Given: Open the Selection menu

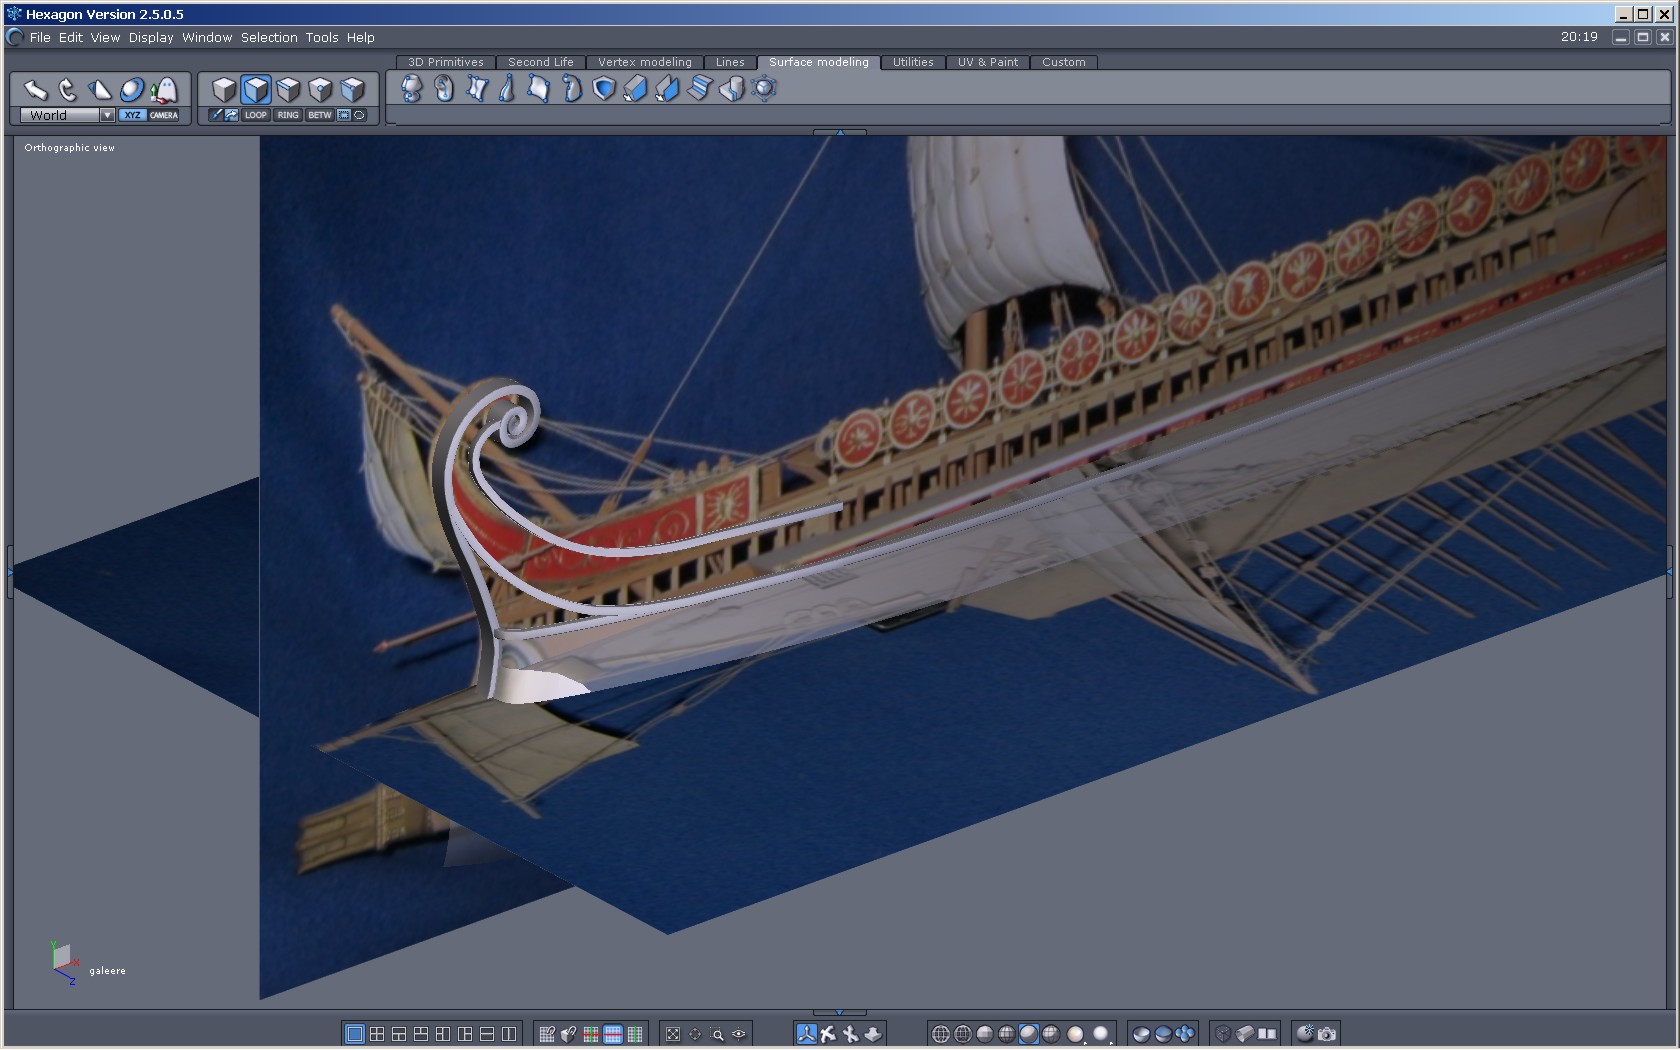Looking at the screenshot, I should pos(269,37).
